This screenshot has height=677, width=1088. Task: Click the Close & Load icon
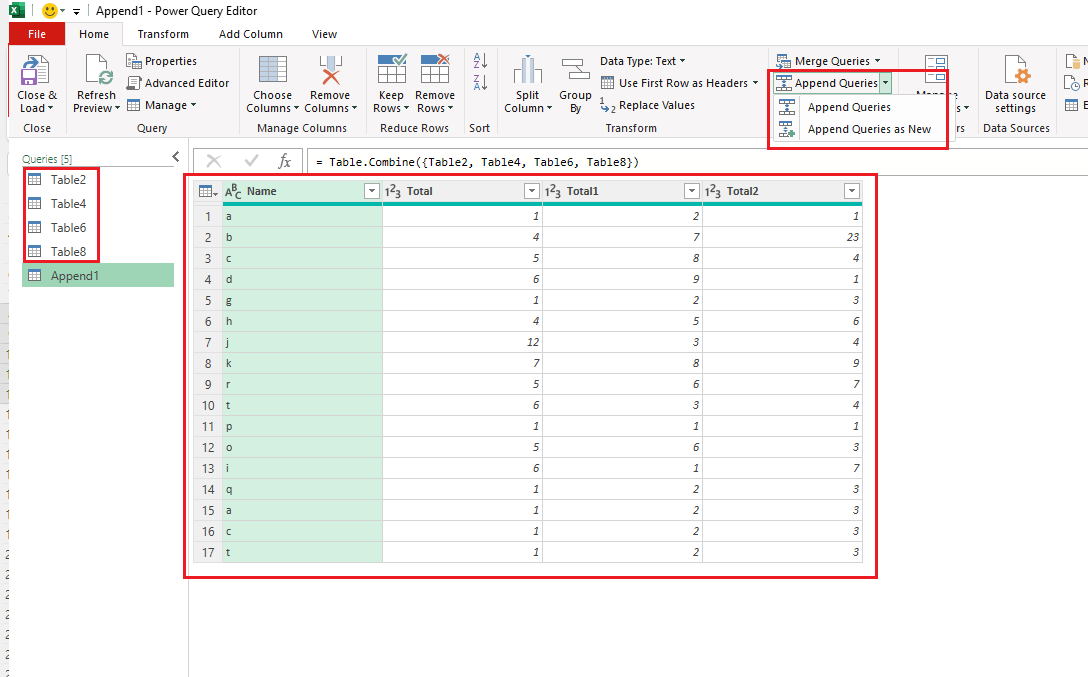[x=35, y=70]
